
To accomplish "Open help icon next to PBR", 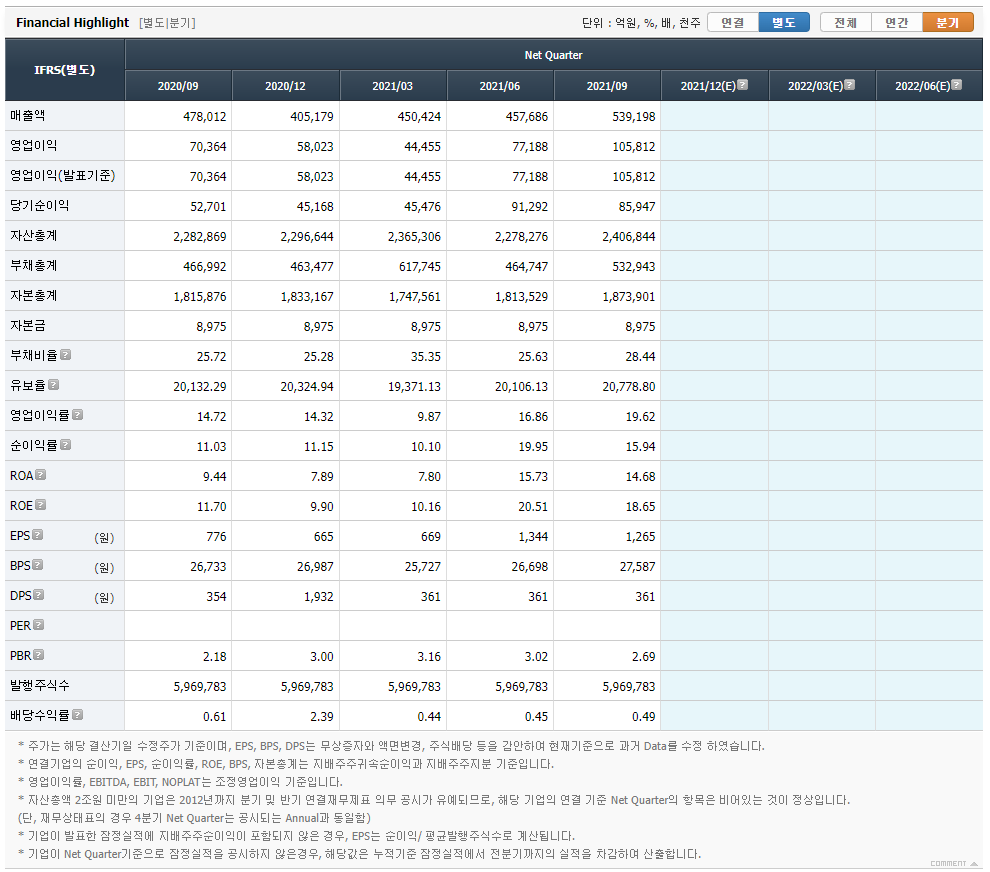I will [39, 655].
